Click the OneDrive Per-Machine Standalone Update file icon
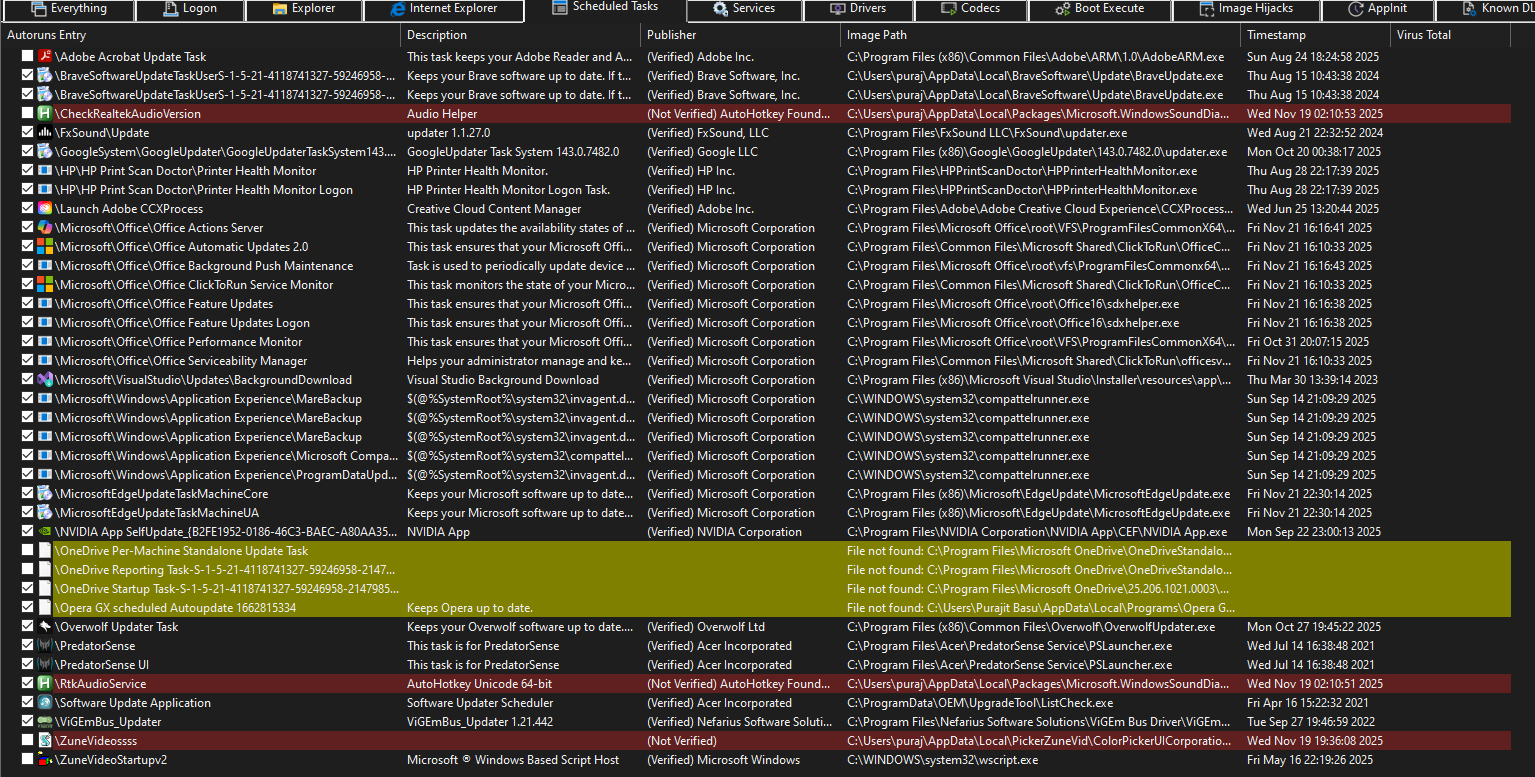Screen dimensions: 1535x777 (x=45, y=551)
